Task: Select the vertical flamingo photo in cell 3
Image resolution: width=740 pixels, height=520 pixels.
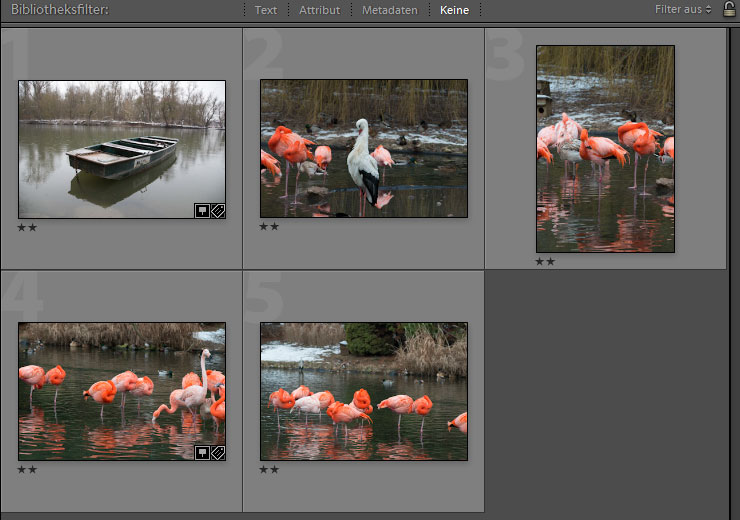Action: point(605,149)
